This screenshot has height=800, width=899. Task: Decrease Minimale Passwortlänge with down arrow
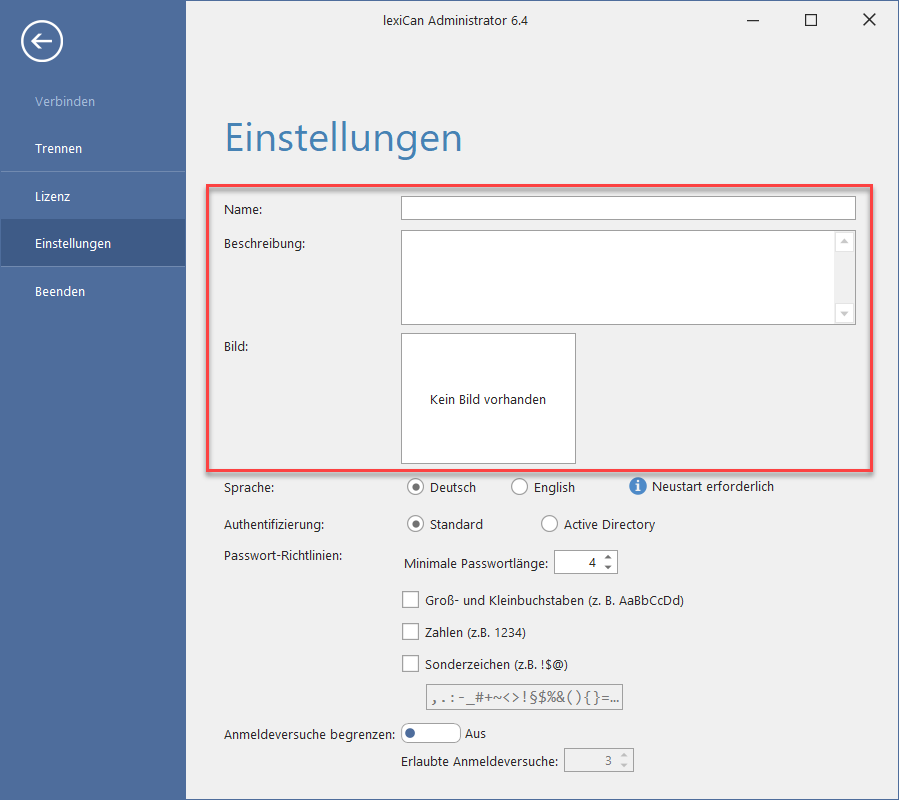point(609,568)
